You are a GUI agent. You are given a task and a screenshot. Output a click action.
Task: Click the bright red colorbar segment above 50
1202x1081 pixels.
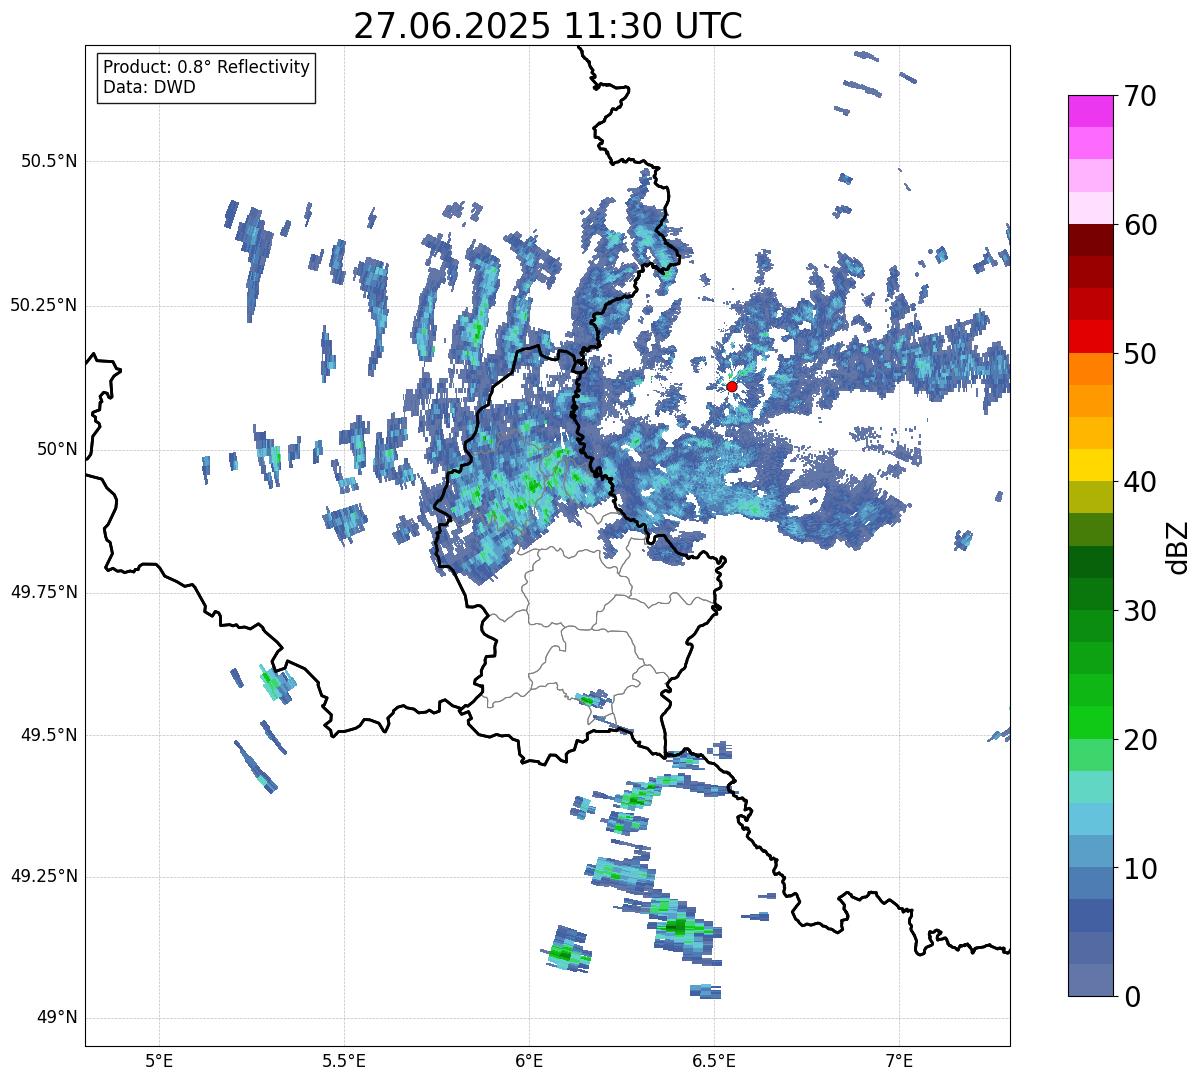[1091, 337]
